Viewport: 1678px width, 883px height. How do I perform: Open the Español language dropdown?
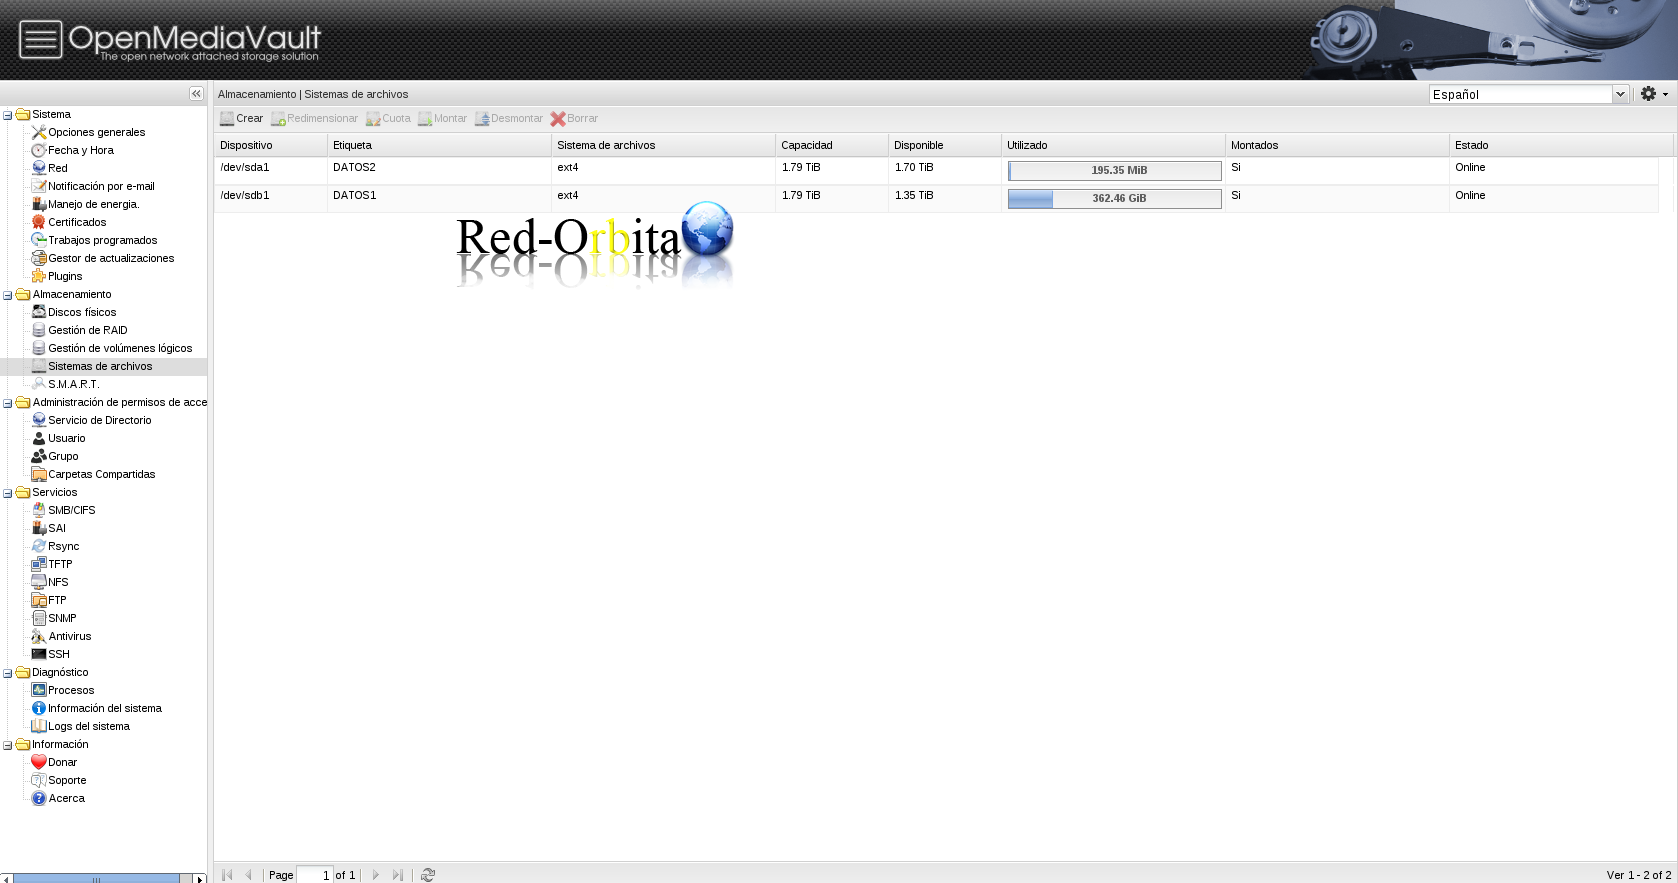point(1620,94)
